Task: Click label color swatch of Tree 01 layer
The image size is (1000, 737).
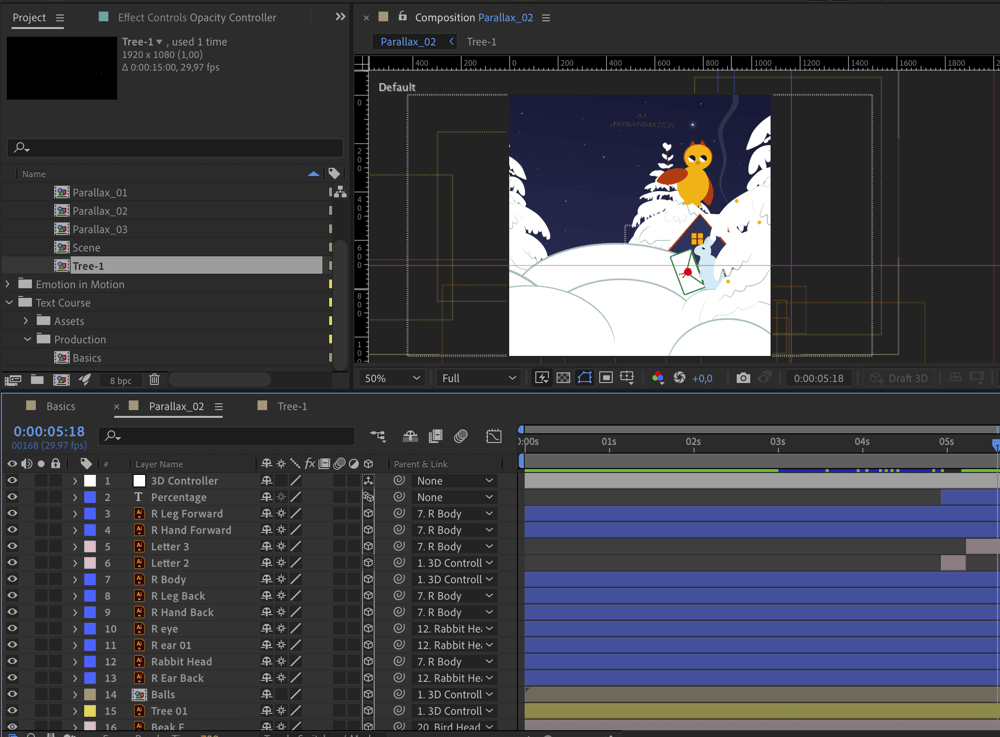Action: pyautogui.click(x=90, y=711)
